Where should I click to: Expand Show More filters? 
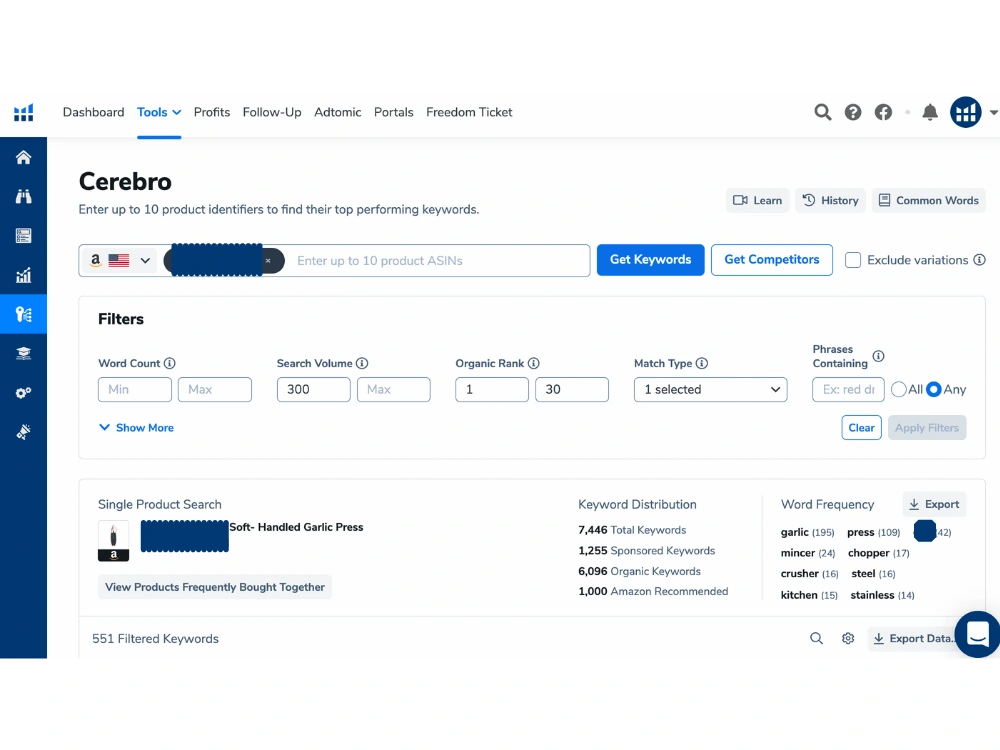(136, 427)
